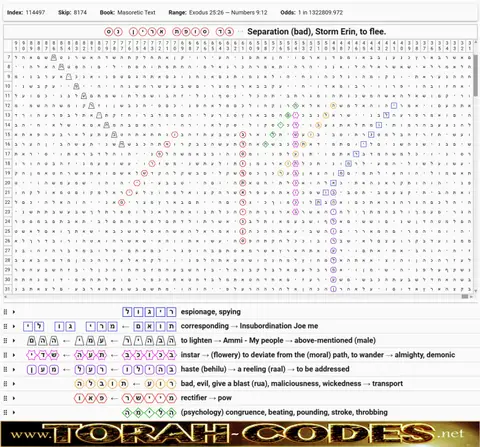480x447 pixels.
Task: Click grid row number 31
Action: click(x=8, y=289)
